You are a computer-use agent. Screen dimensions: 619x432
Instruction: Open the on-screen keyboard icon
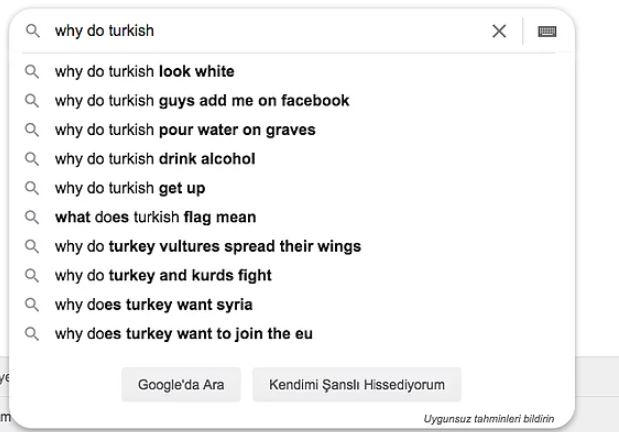click(x=547, y=31)
